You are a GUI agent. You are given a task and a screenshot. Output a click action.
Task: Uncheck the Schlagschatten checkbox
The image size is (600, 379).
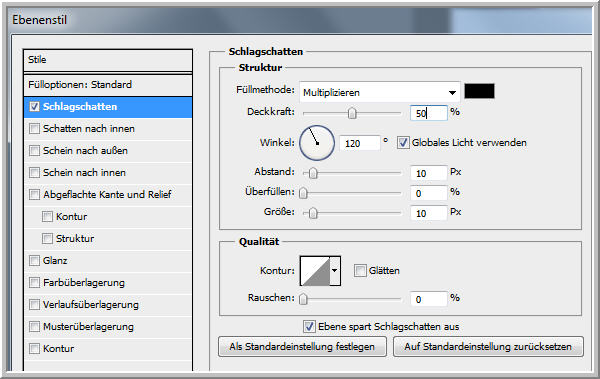coord(34,106)
